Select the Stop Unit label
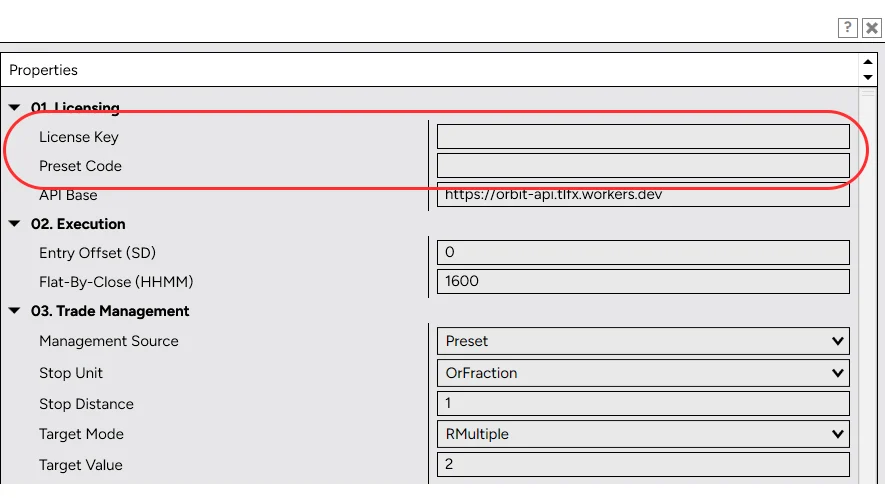 tap(71, 373)
